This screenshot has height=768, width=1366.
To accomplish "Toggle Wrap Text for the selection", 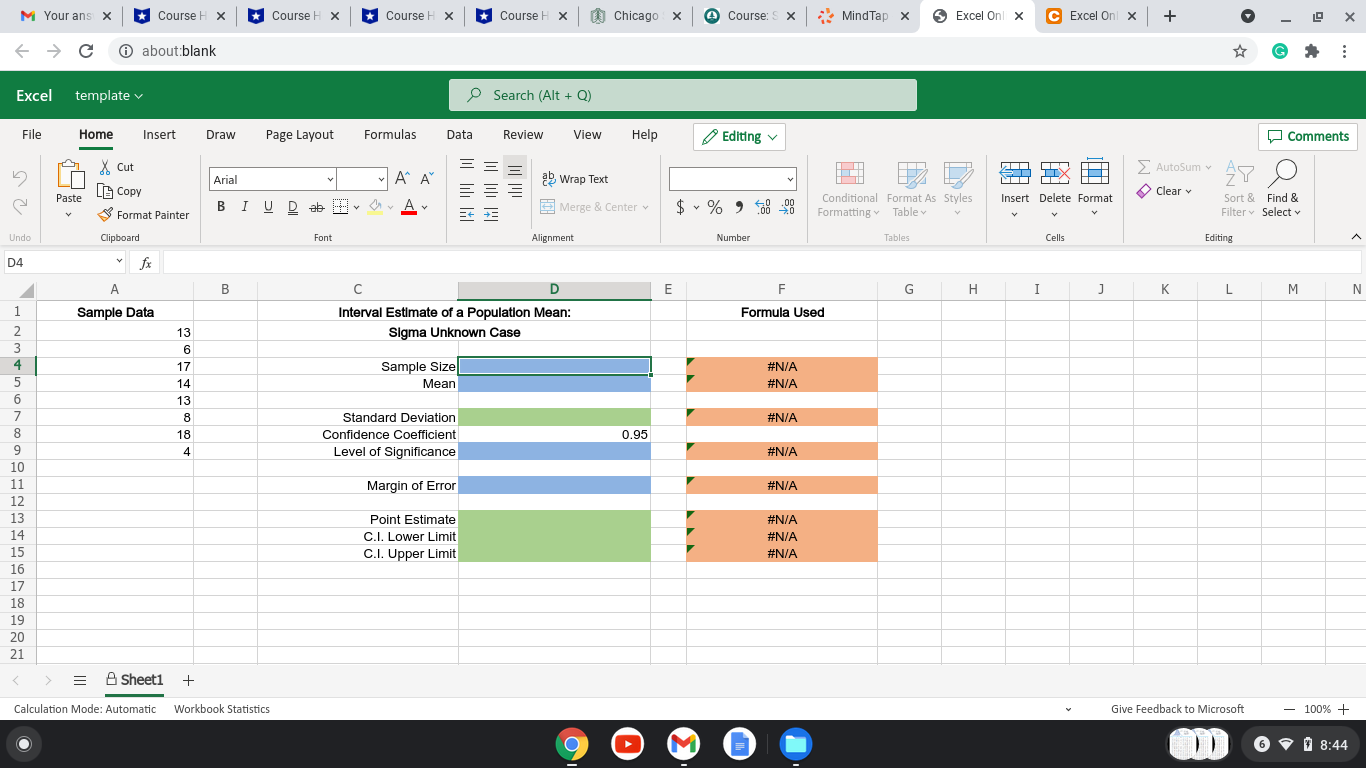I will pyautogui.click(x=576, y=179).
